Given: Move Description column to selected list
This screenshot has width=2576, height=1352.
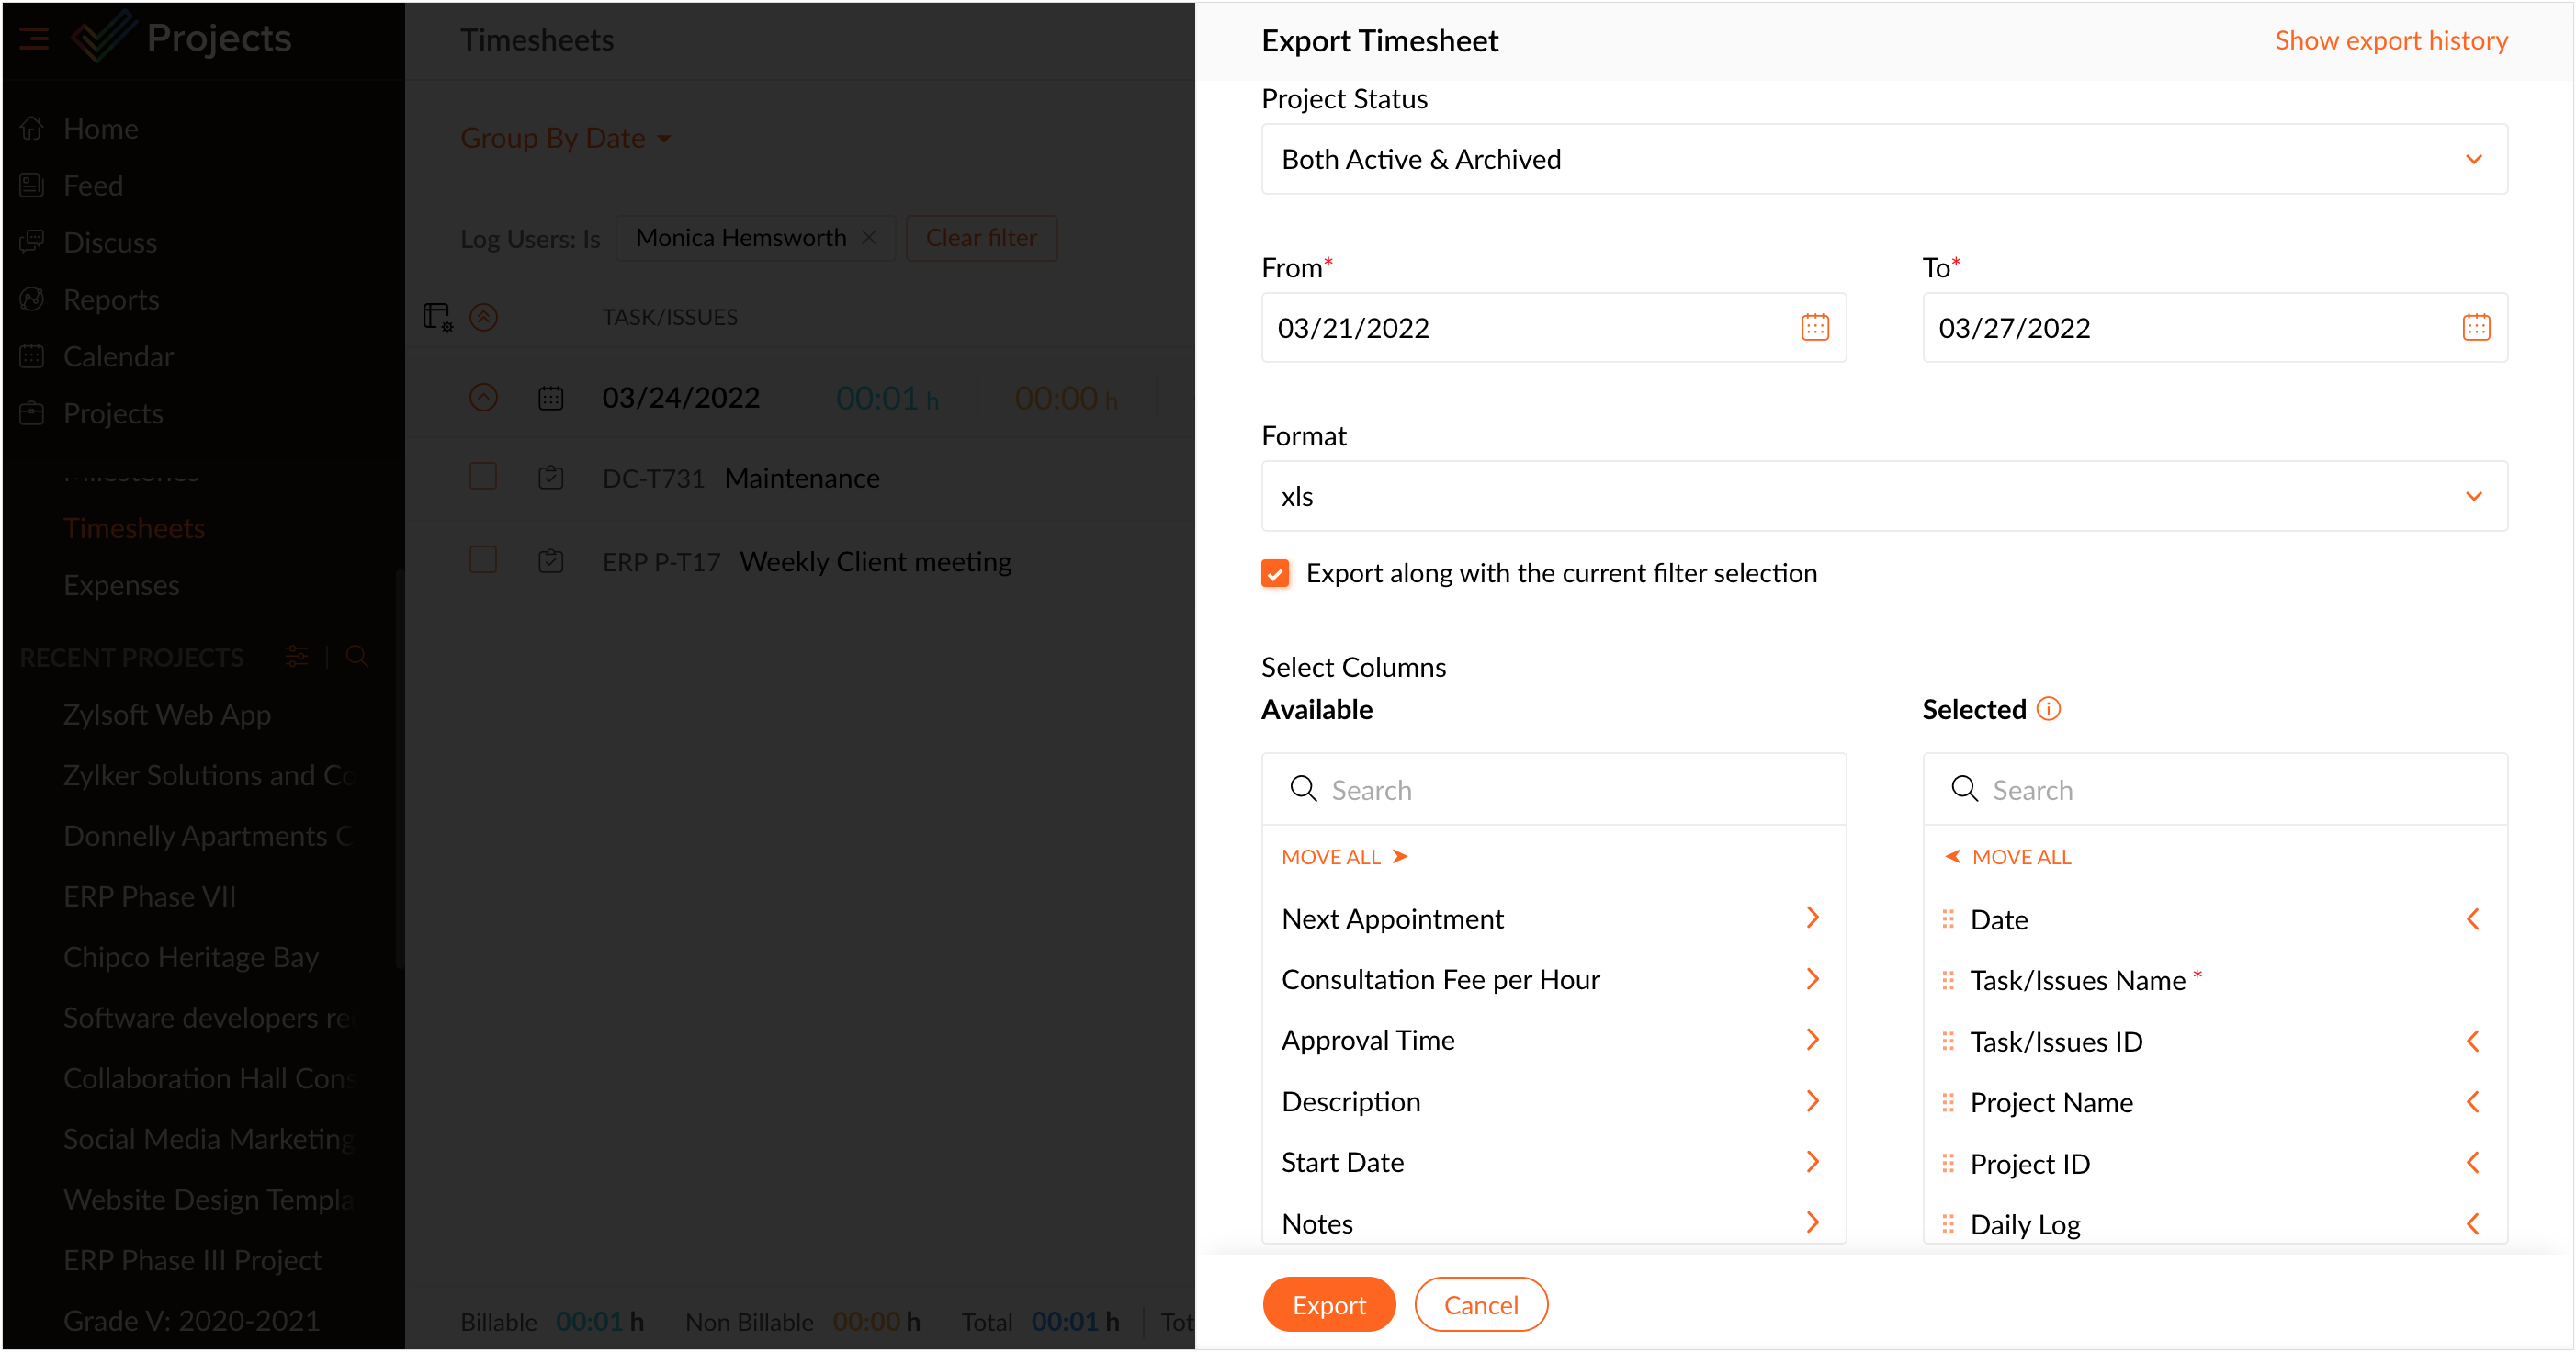Looking at the screenshot, I should click(x=1812, y=1100).
